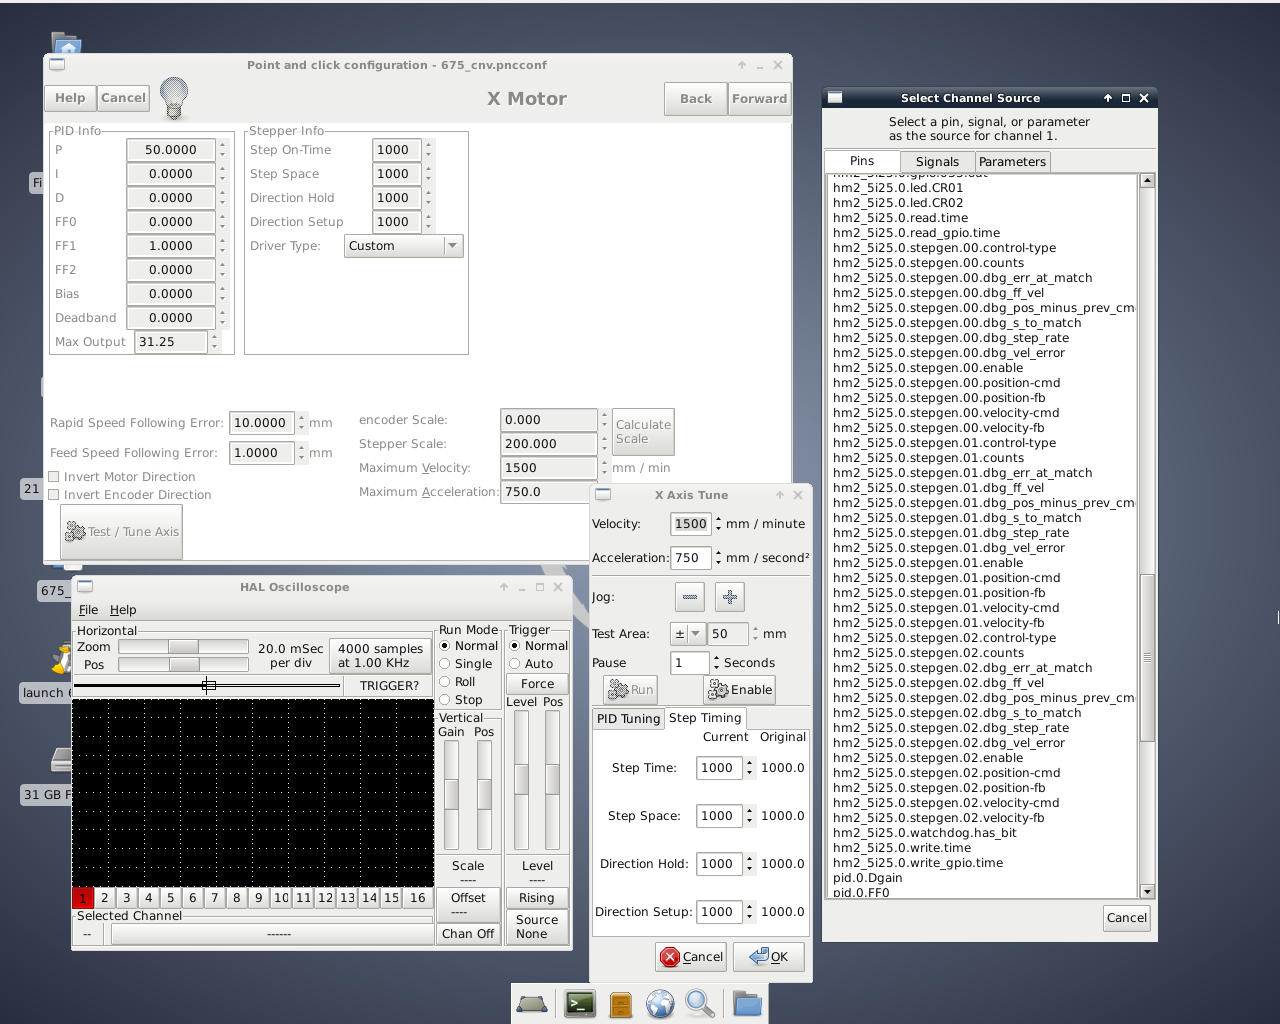1280x1024 pixels.
Task: Open the terminal from the bottom dock
Action: coord(580,1004)
